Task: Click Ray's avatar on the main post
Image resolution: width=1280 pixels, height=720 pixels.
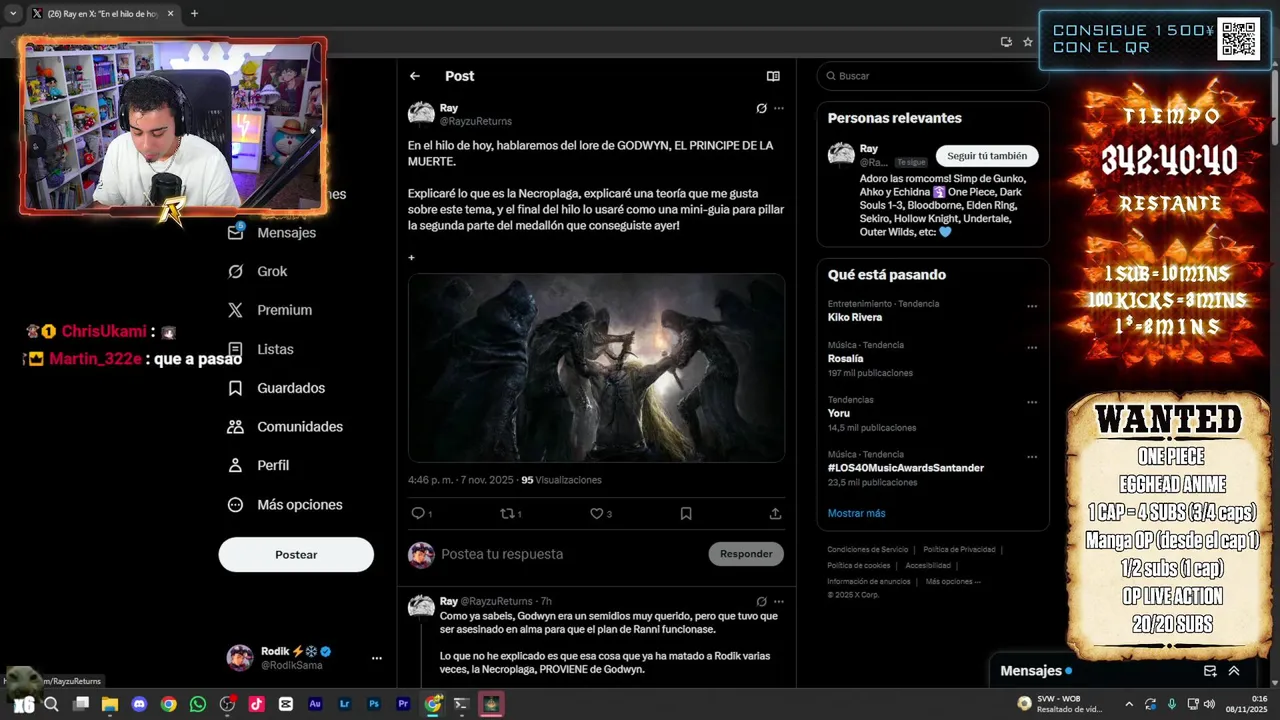Action: [421, 114]
